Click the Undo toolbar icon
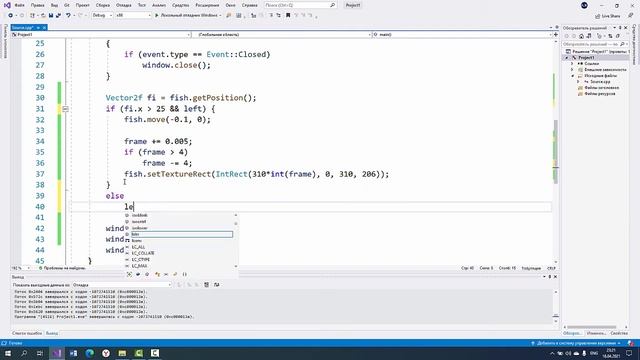The height and width of the screenshot is (360, 640). click(x=68, y=16)
